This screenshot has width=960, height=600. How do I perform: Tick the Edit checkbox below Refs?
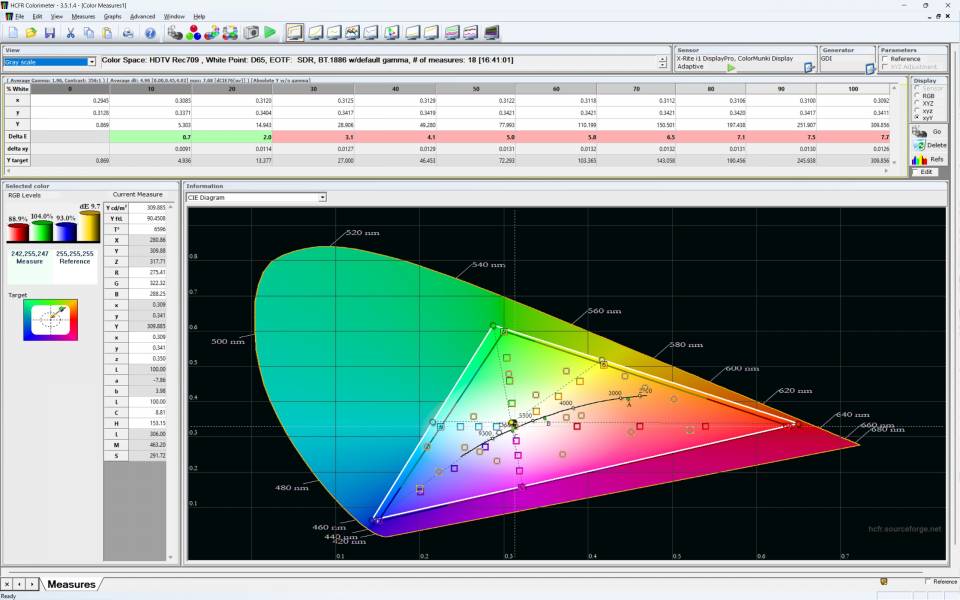(916, 172)
